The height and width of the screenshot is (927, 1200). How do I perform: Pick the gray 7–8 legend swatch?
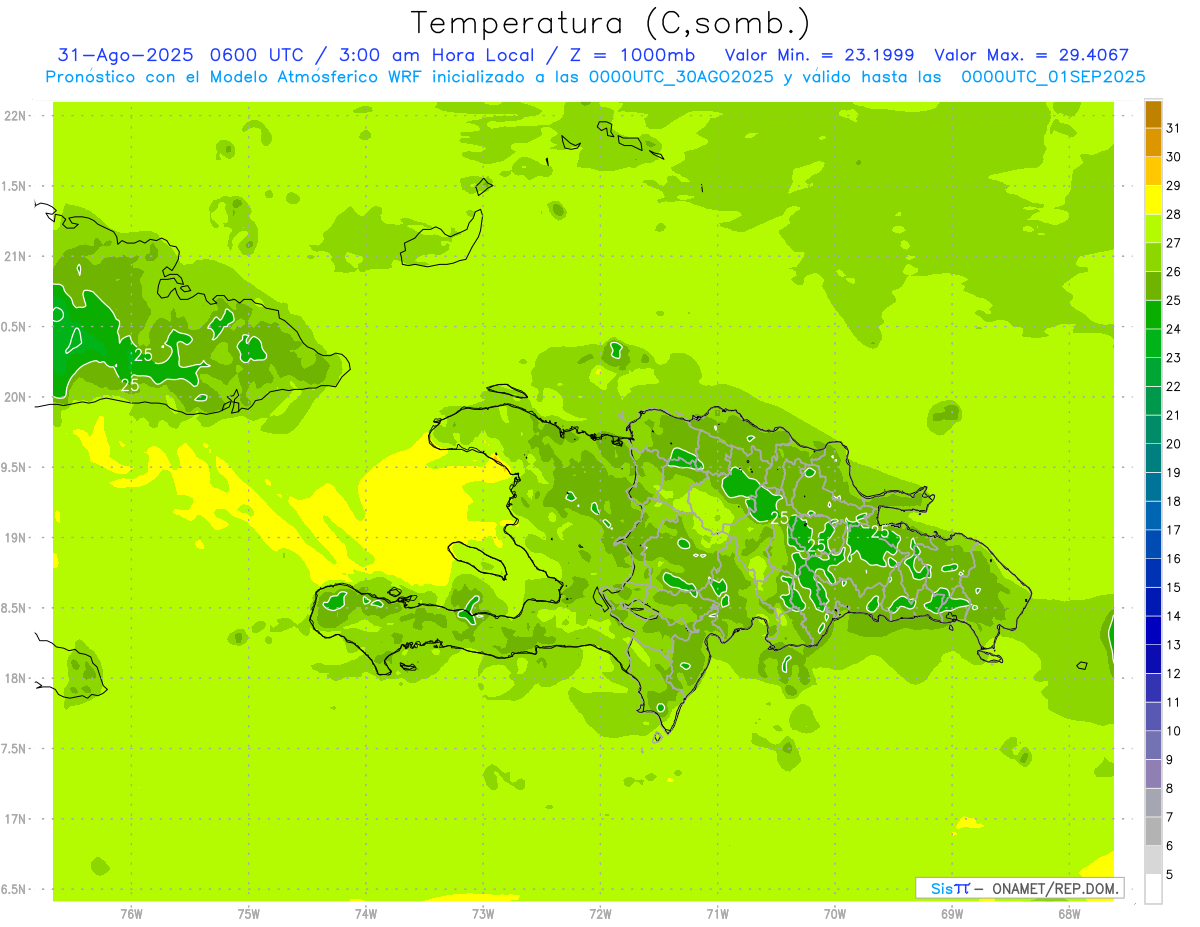pos(1153,802)
